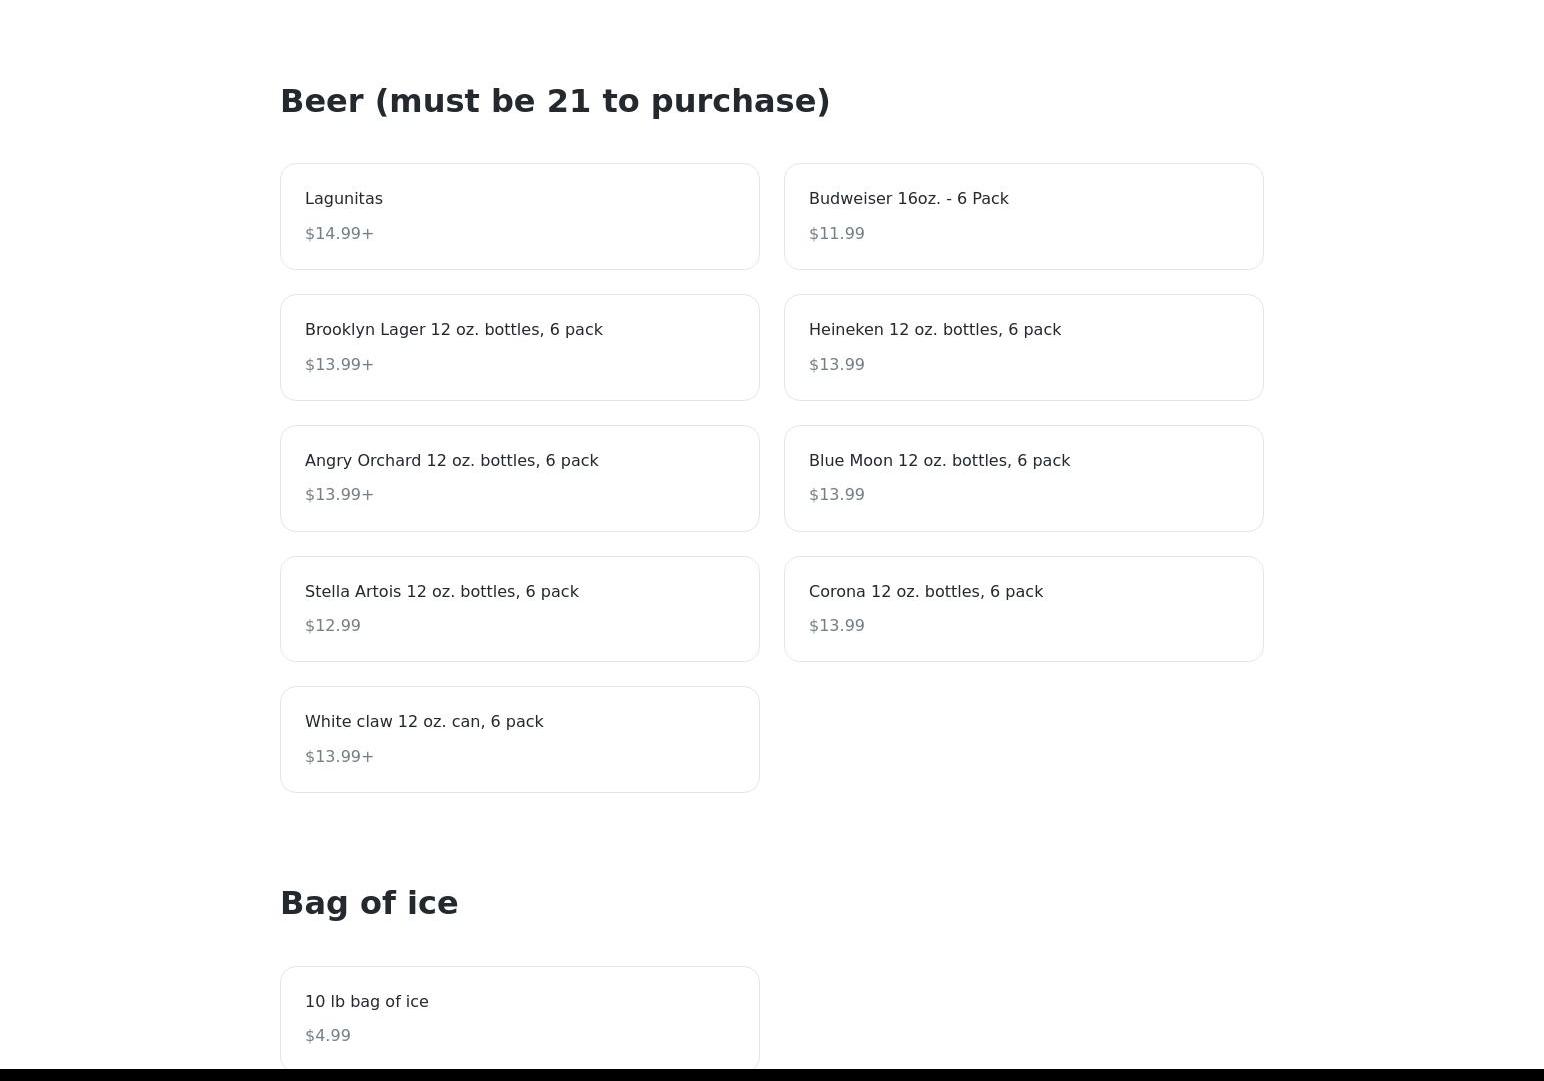
Task: Click Blue Moon 12 oz. bottles
Action: tap(939, 461)
